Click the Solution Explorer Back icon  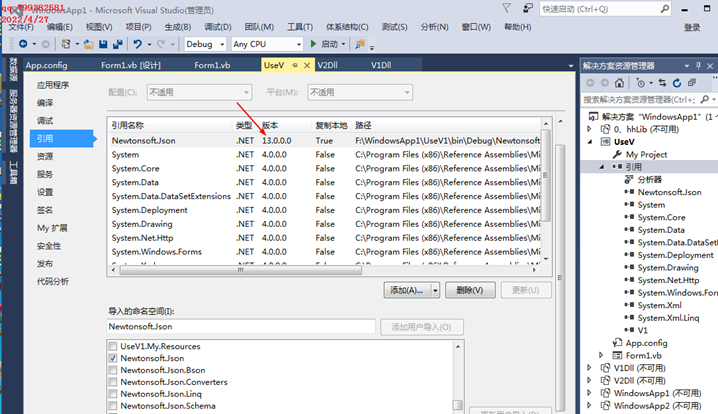point(591,83)
